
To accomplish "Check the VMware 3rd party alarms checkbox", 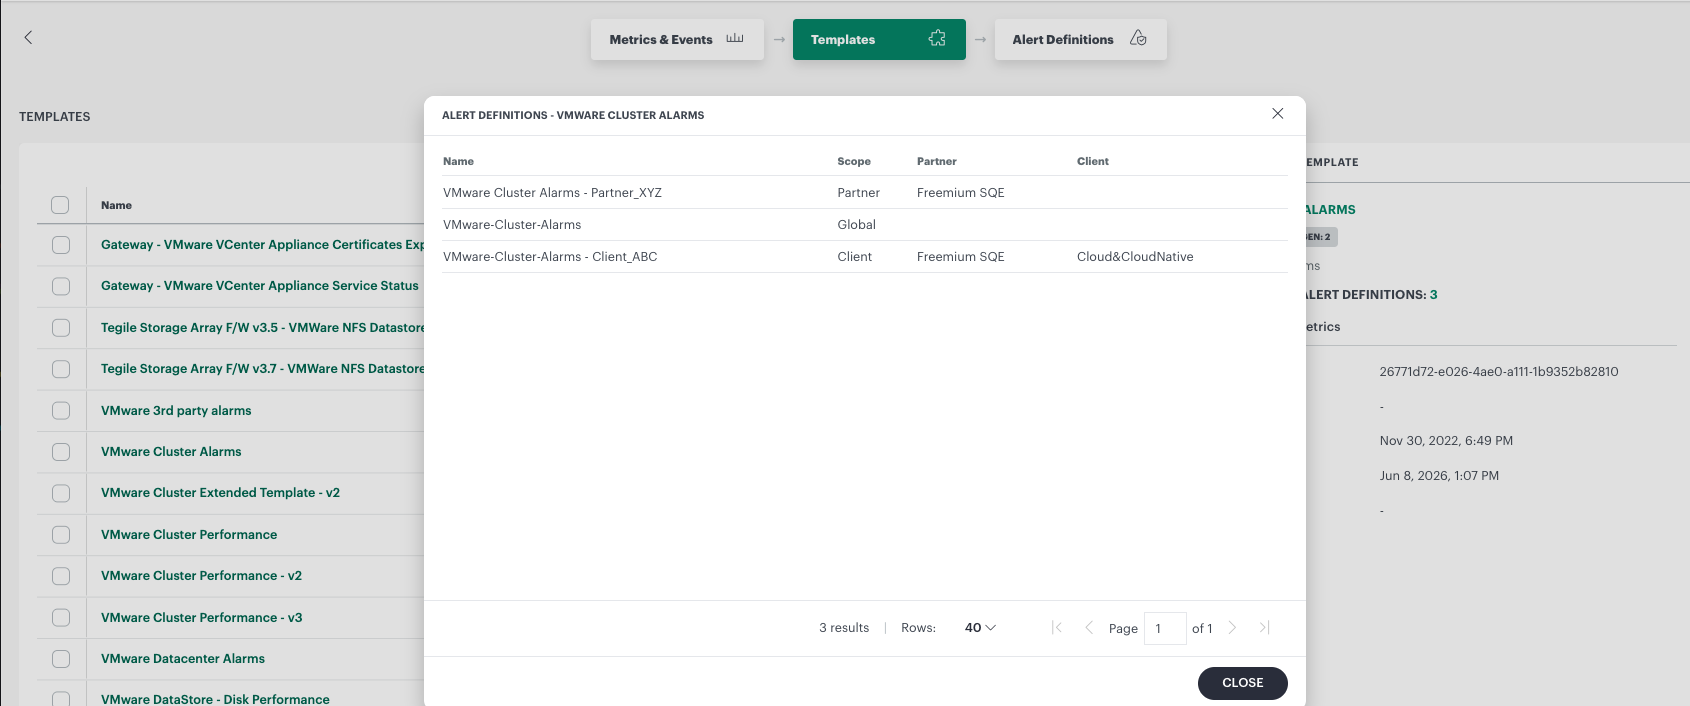I will [x=61, y=411].
